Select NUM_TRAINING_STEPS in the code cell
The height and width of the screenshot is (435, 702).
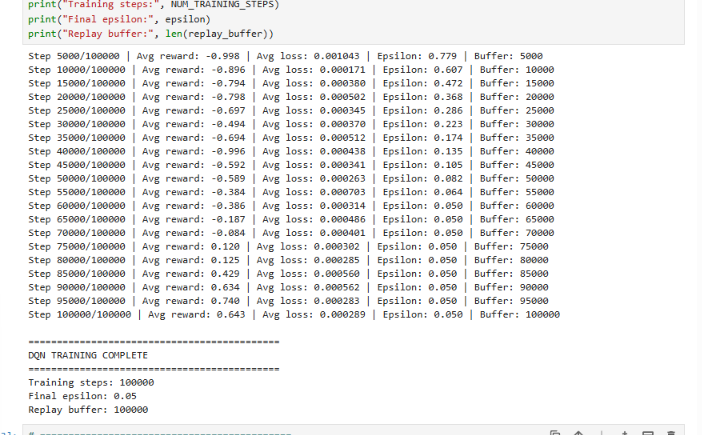click(x=222, y=5)
